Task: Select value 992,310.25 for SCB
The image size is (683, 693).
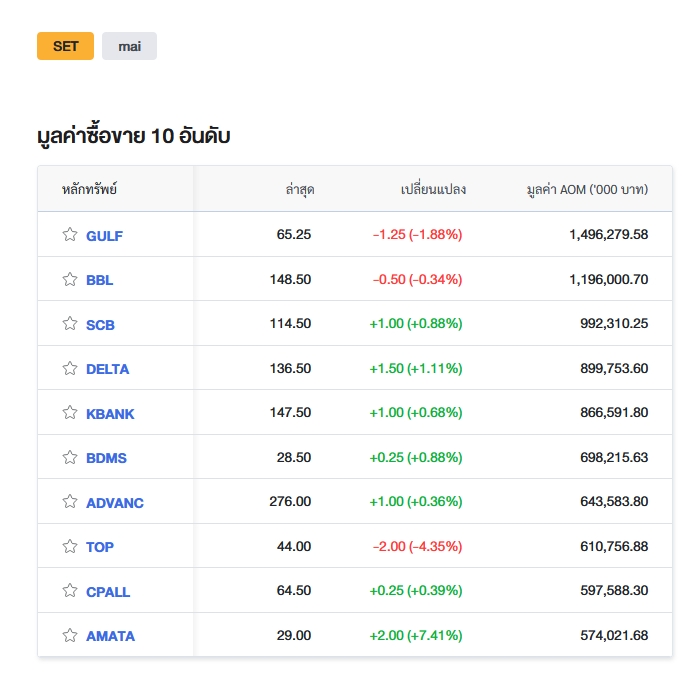Action: click(x=614, y=324)
